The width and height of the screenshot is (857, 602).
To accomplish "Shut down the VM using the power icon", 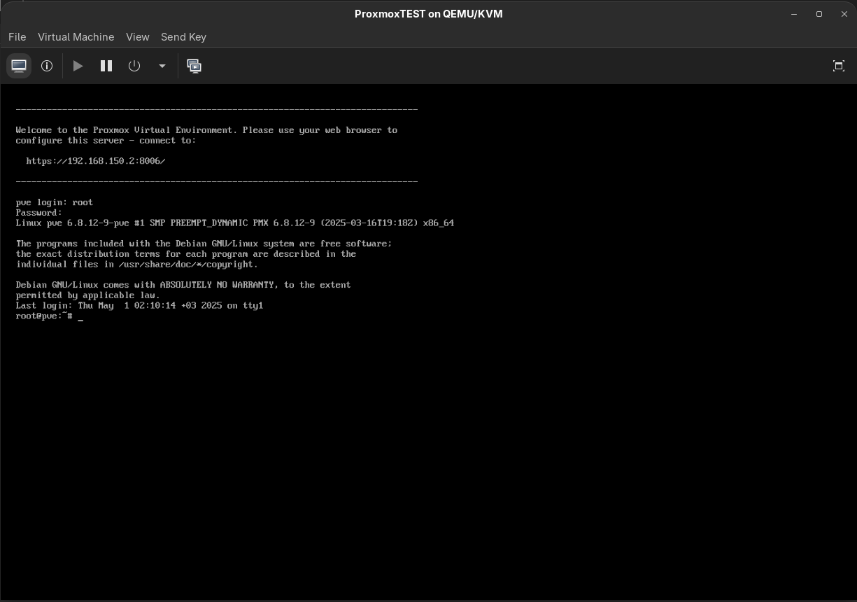I will click(x=132, y=65).
